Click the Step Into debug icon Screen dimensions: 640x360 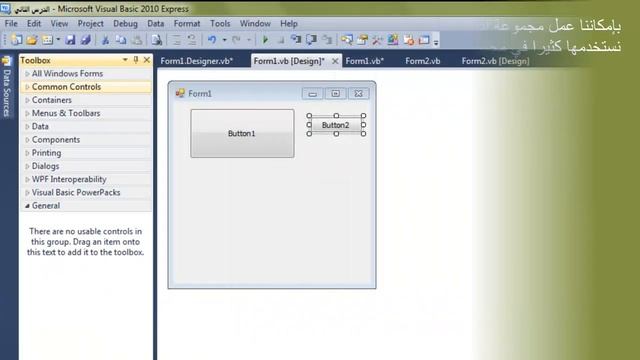tap(296, 40)
